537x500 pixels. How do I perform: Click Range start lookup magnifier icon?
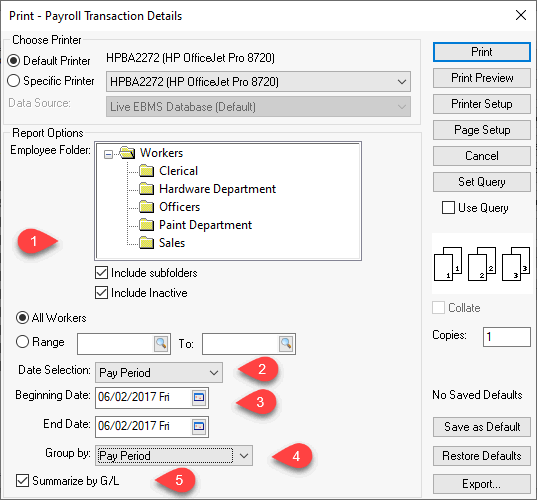[161, 343]
